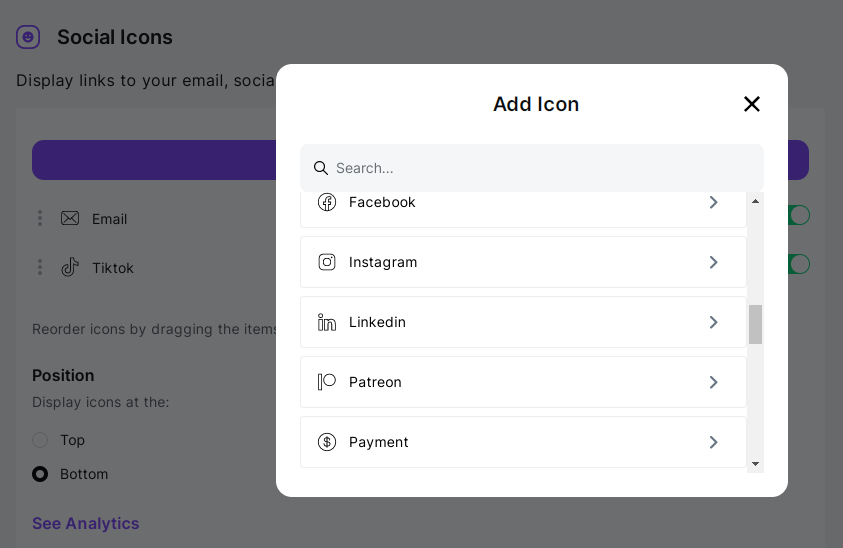Toggle the Tiktok icon switch
This screenshot has width=843, height=548.
[x=798, y=264]
